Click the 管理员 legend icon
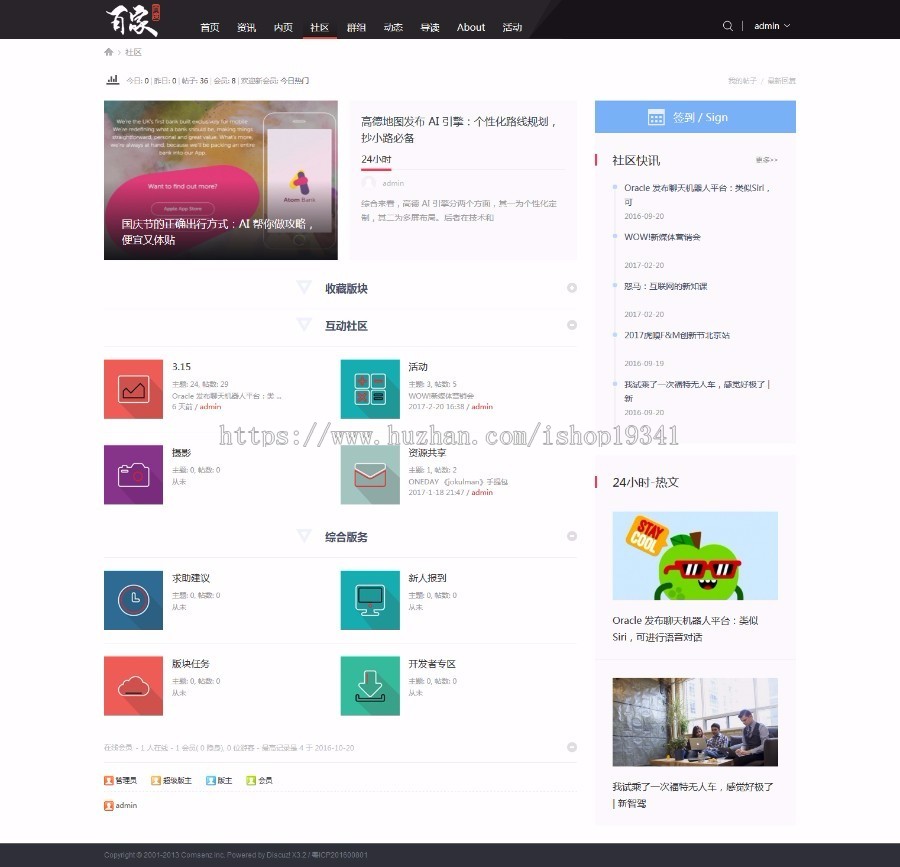 [108, 780]
